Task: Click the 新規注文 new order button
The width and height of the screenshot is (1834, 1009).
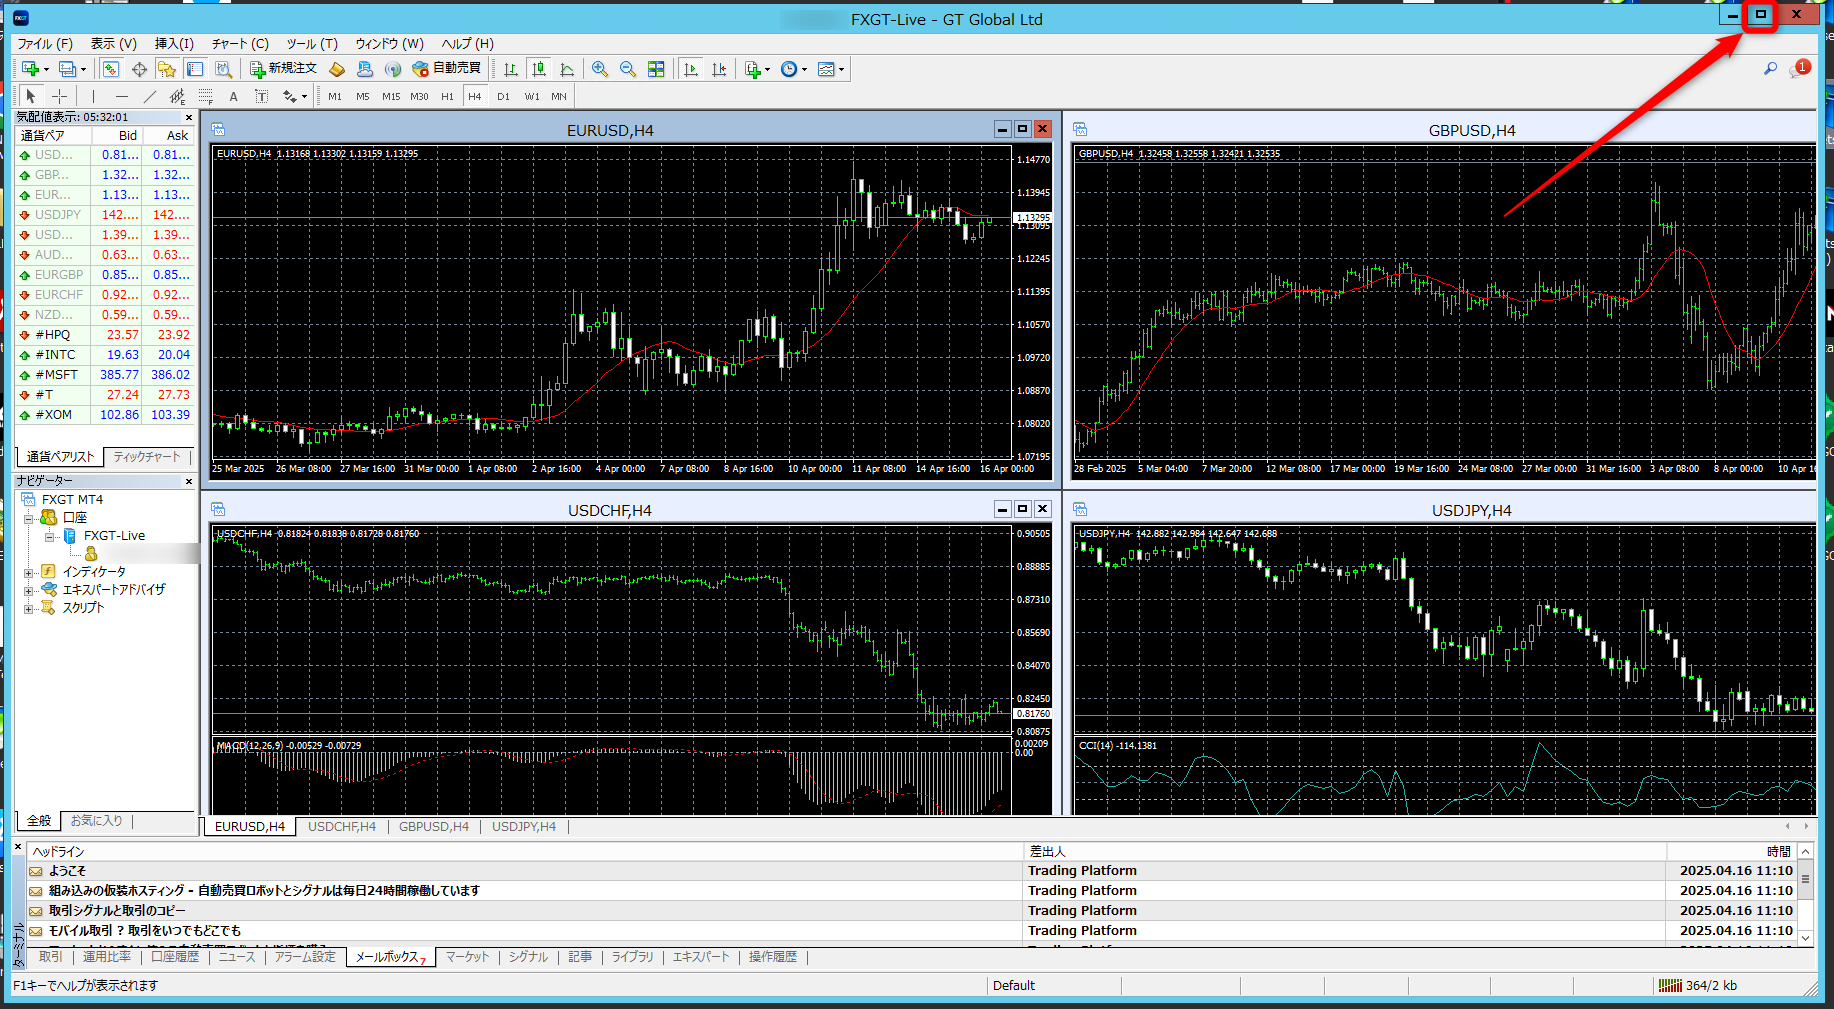Action: [x=283, y=69]
